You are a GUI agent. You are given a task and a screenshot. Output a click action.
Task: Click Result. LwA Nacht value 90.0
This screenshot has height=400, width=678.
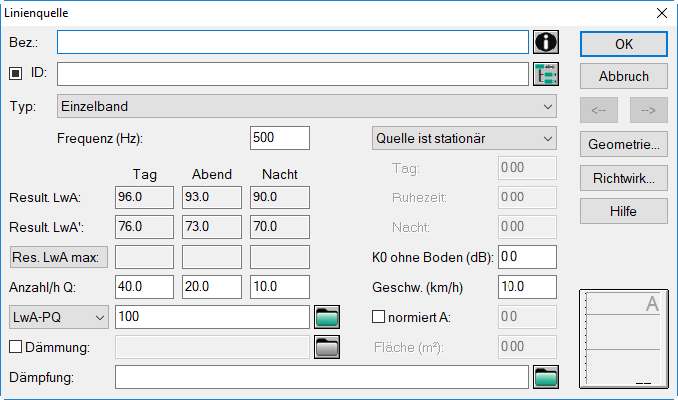tap(280, 197)
